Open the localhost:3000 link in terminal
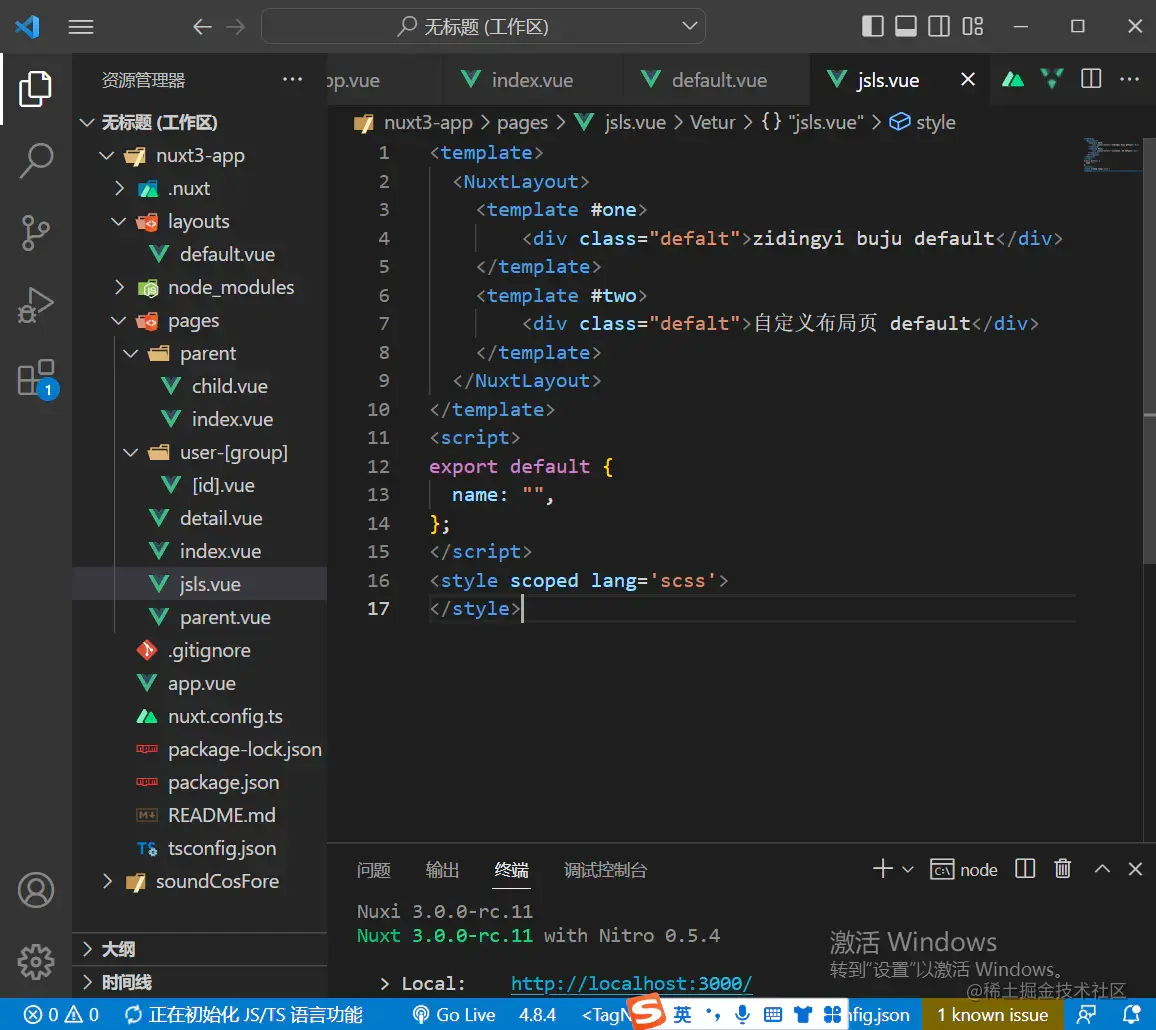Screen dimensions: 1156x1030 coord(631,984)
